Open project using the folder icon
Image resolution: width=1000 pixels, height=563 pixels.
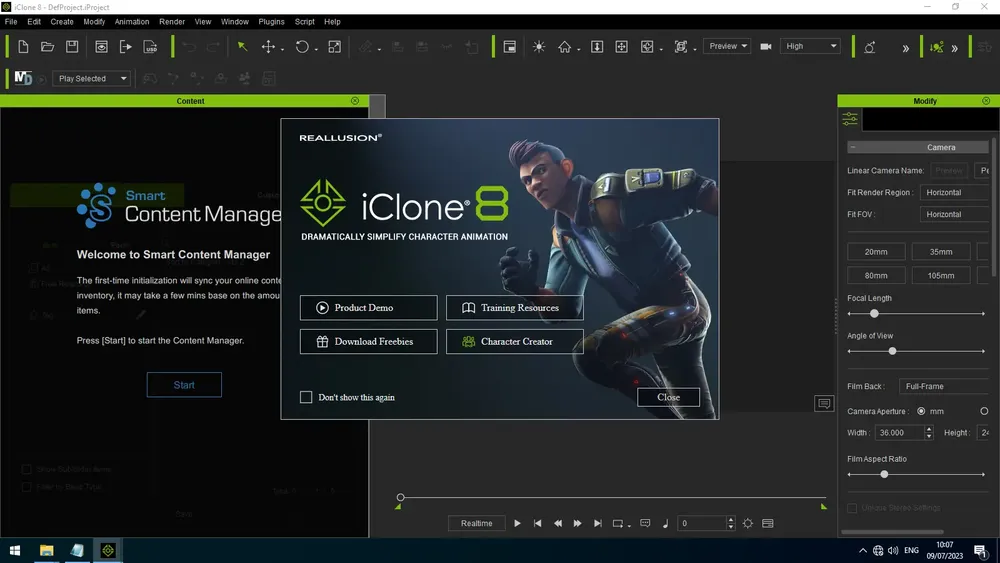point(47,47)
